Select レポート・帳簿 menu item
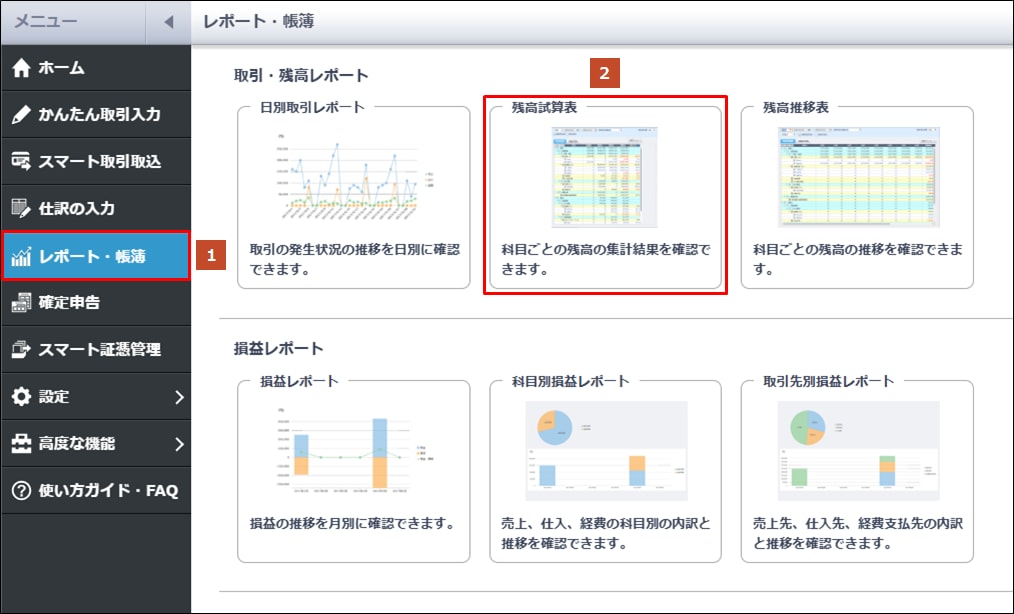1014x614 pixels. pos(96,256)
